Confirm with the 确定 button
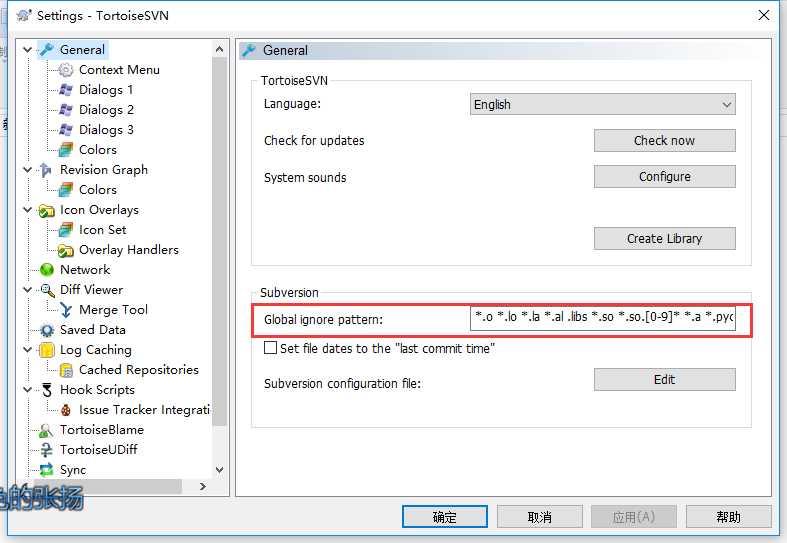The width and height of the screenshot is (787, 543). tap(445, 516)
